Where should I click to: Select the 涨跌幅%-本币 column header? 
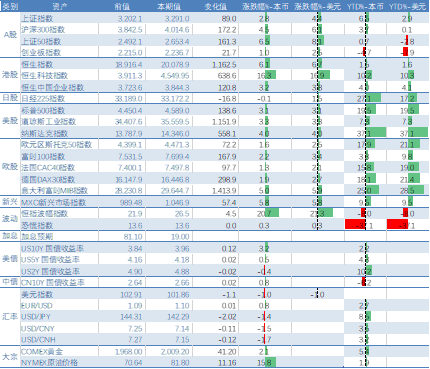pyautogui.click(x=265, y=6)
